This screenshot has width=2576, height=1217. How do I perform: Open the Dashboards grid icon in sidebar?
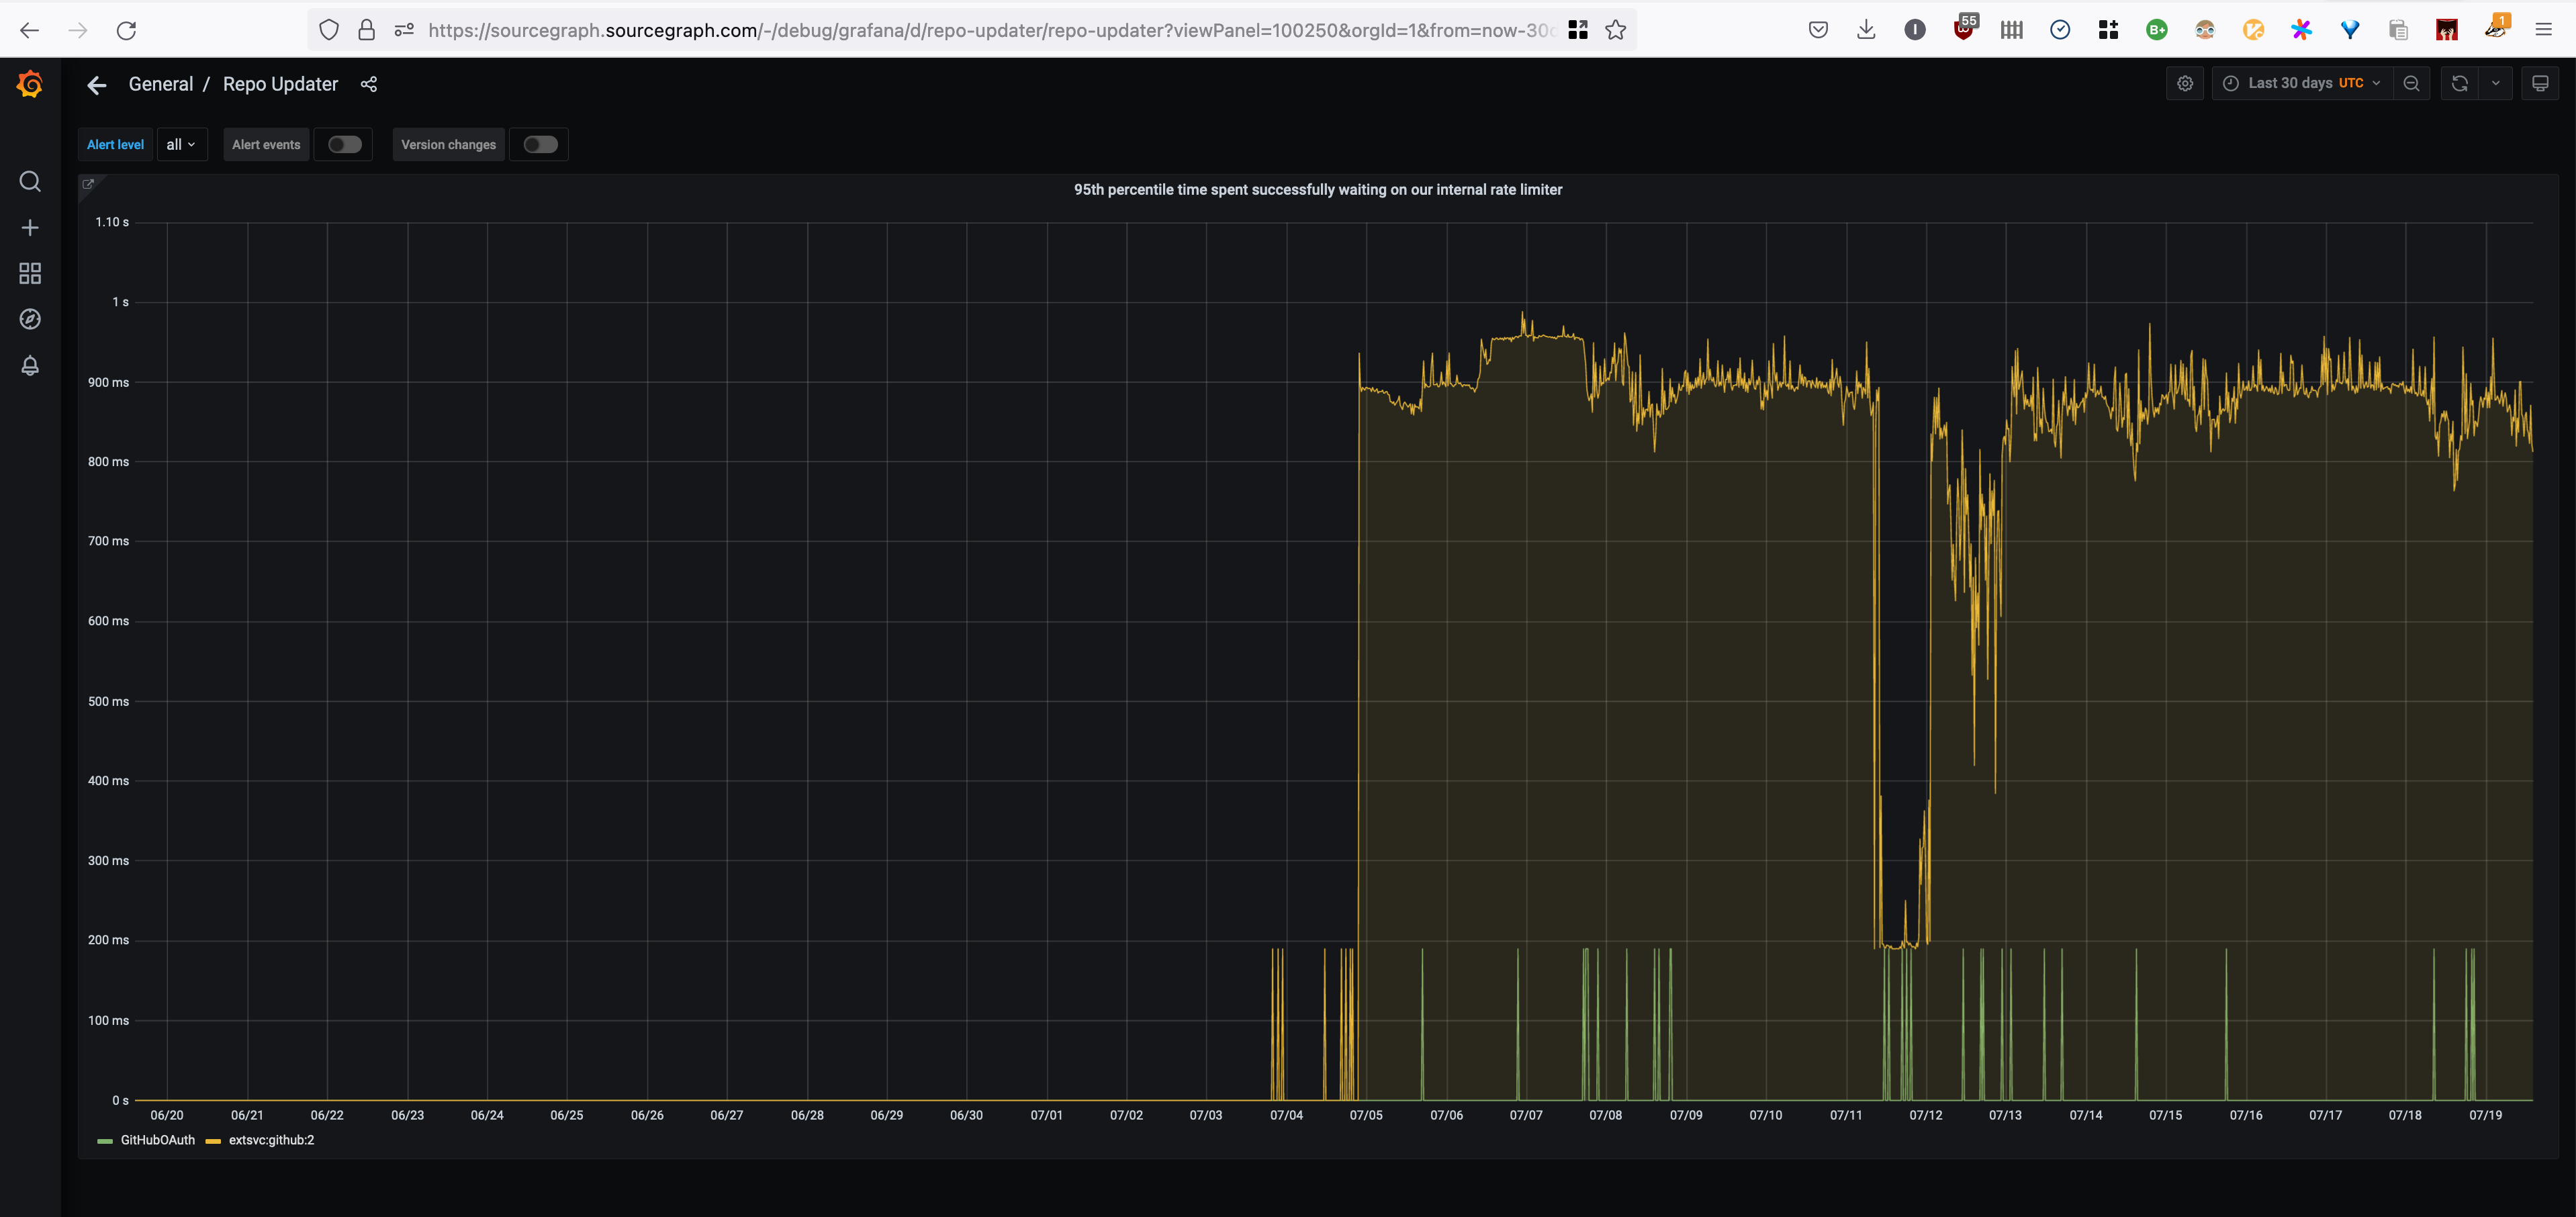(x=30, y=273)
